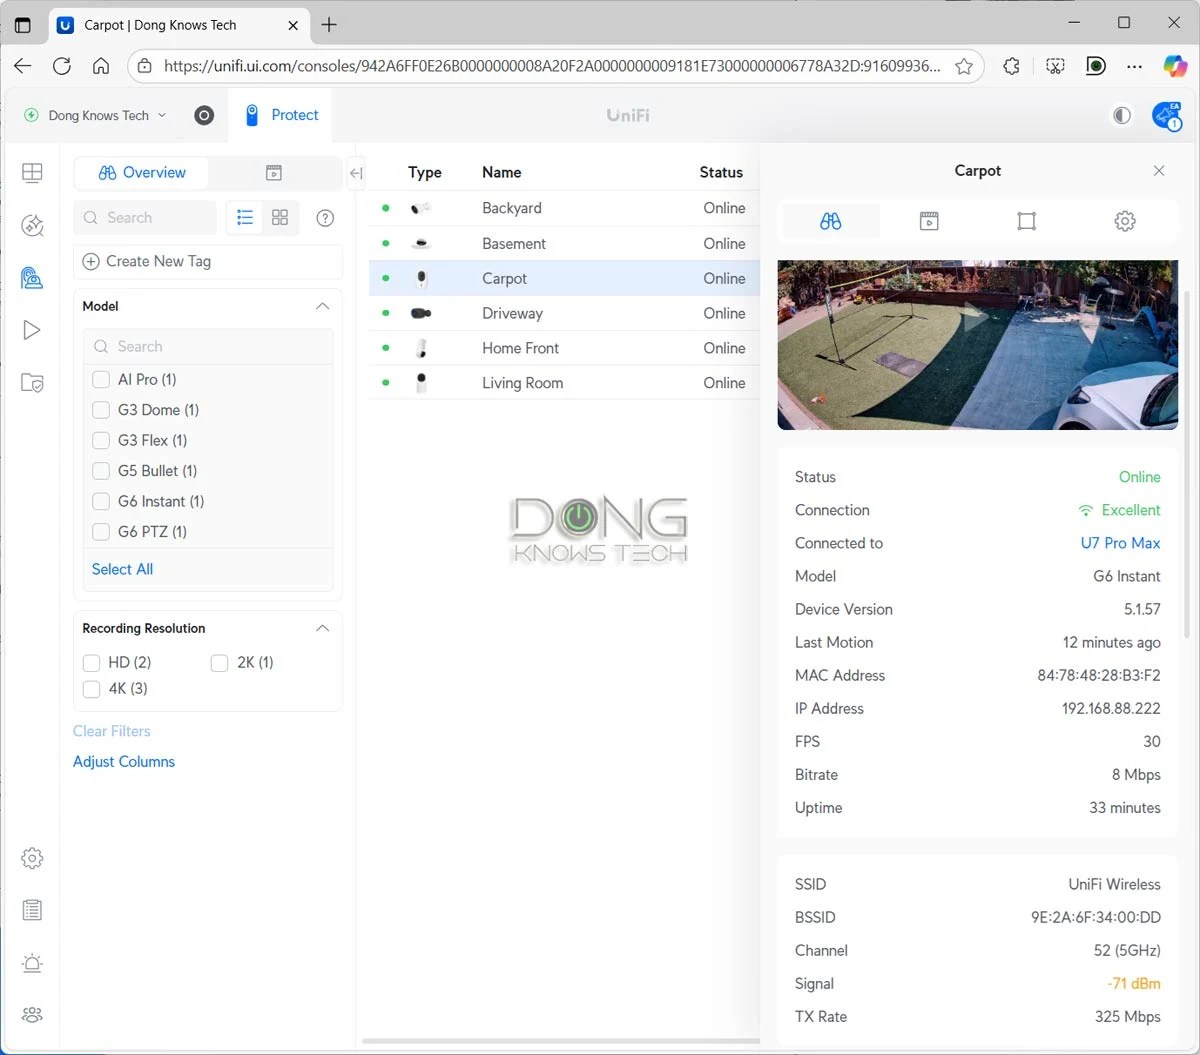
Task: Focus the top camera Search field
Action: (x=146, y=217)
